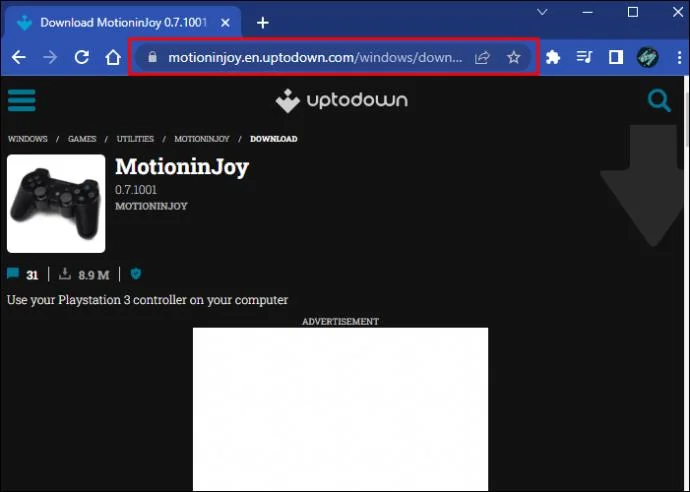This screenshot has height=492, width=690.
Task: Open the media controls icon
Action: click(x=584, y=57)
